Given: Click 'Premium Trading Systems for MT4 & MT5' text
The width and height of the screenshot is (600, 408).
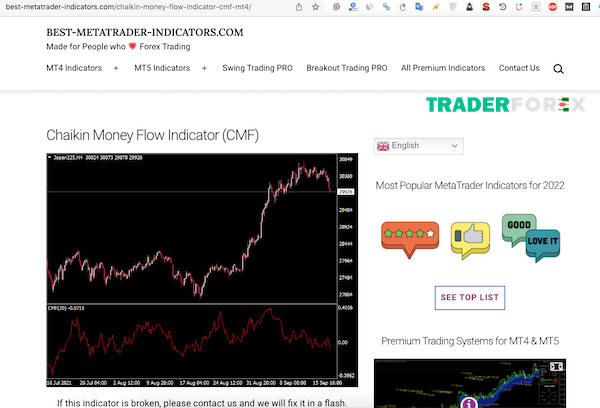Looking at the screenshot, I should [470, 341].
